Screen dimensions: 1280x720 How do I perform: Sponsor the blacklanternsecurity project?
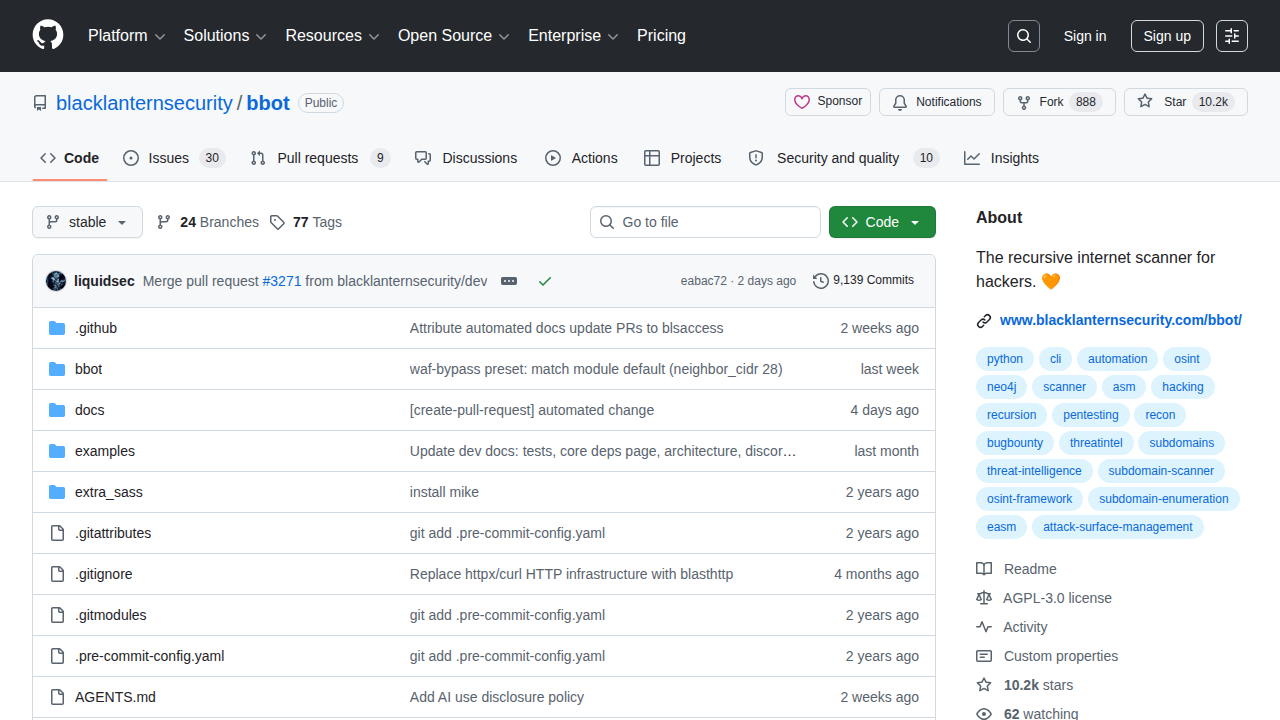click(x=828, y=102)
